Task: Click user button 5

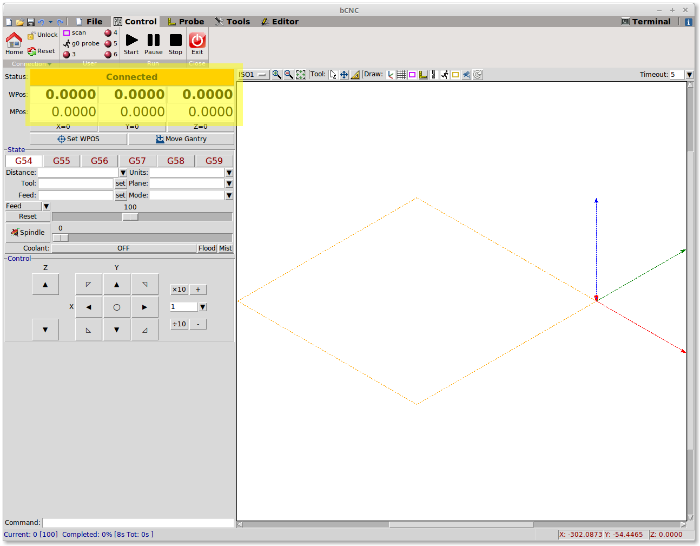Action: point(111,43)
